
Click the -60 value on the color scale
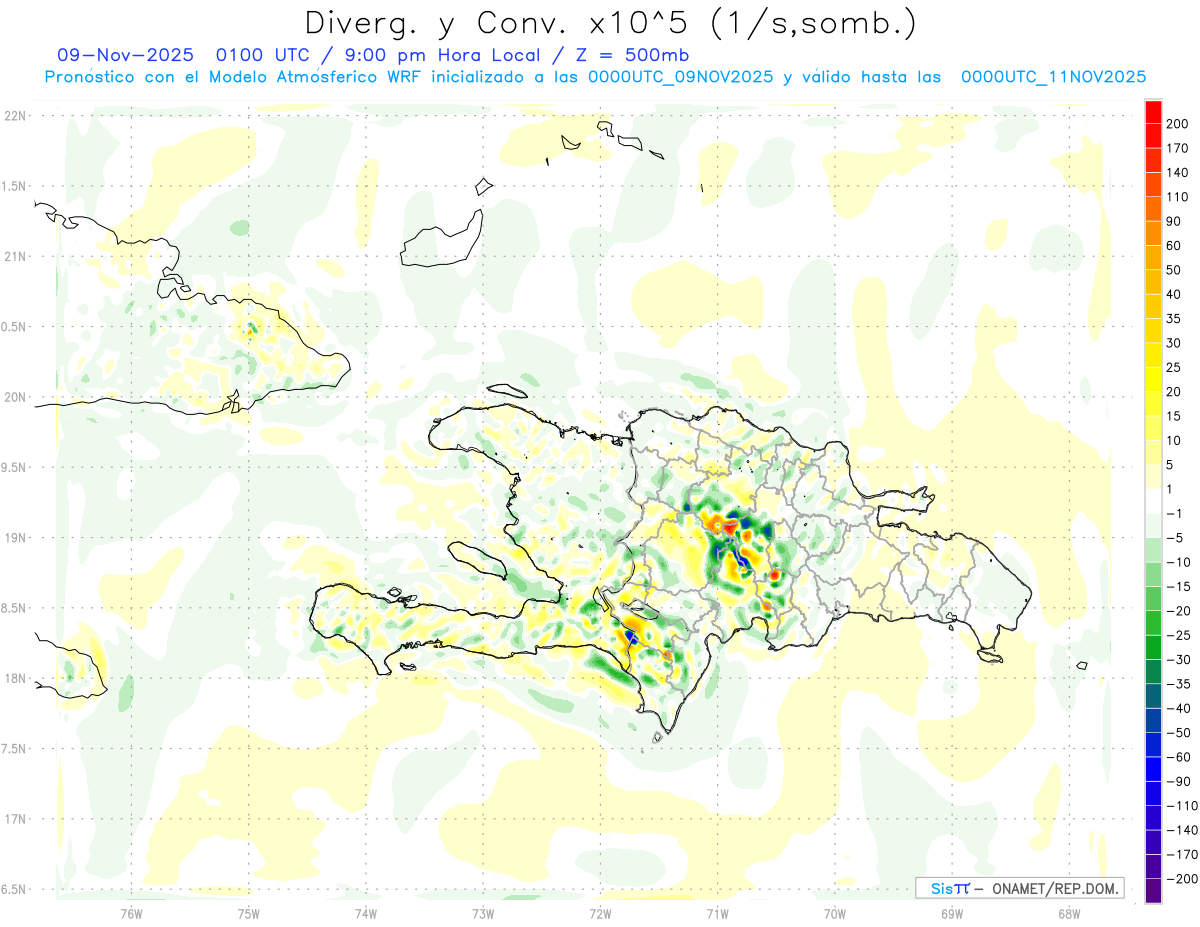click(1177, 757)
